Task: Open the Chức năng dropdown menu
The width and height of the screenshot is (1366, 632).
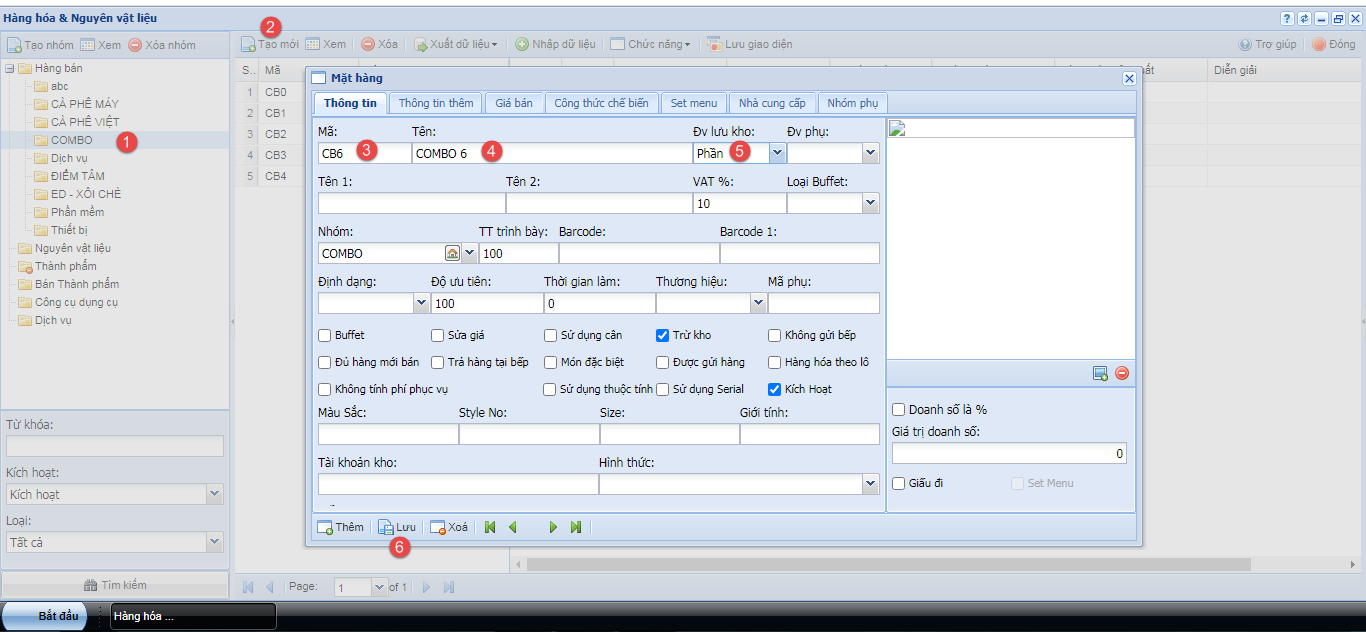Action: 650,44
